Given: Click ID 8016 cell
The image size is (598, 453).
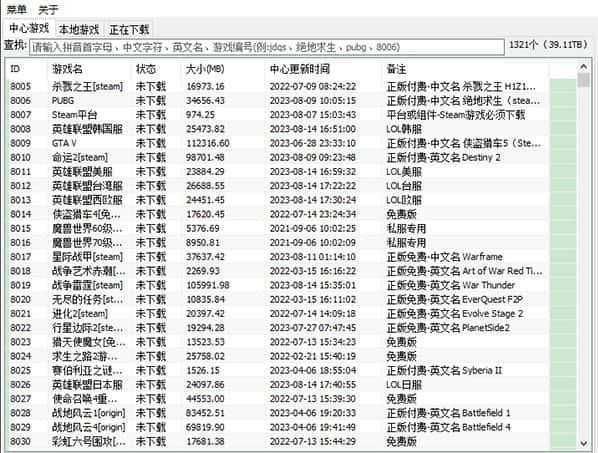Looking at the screenshot, I should point(21,243).
